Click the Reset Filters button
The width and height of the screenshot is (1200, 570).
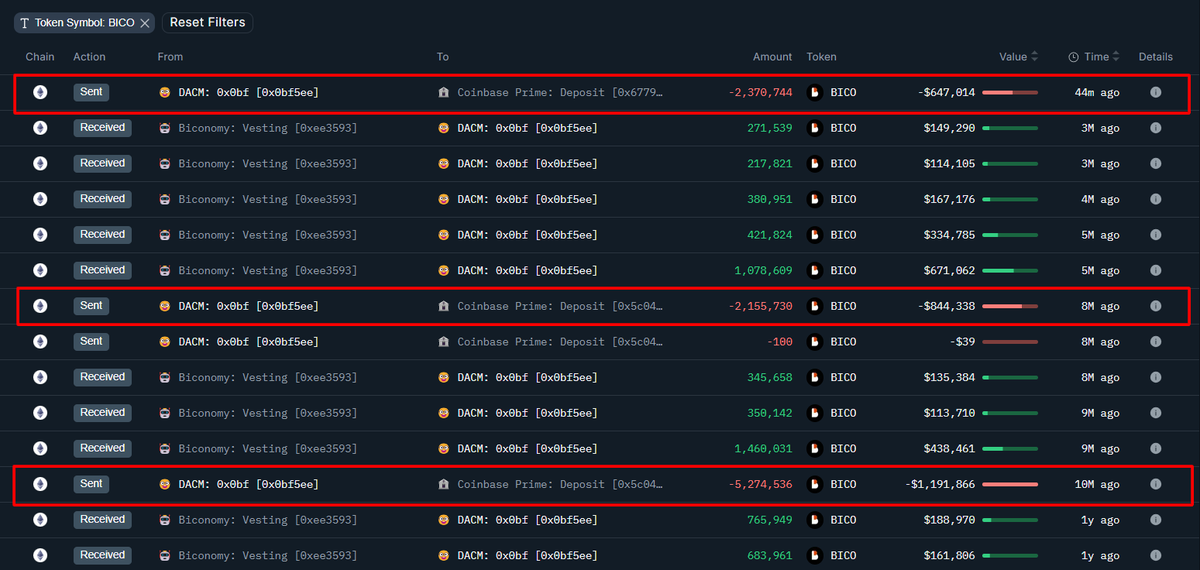207,22
